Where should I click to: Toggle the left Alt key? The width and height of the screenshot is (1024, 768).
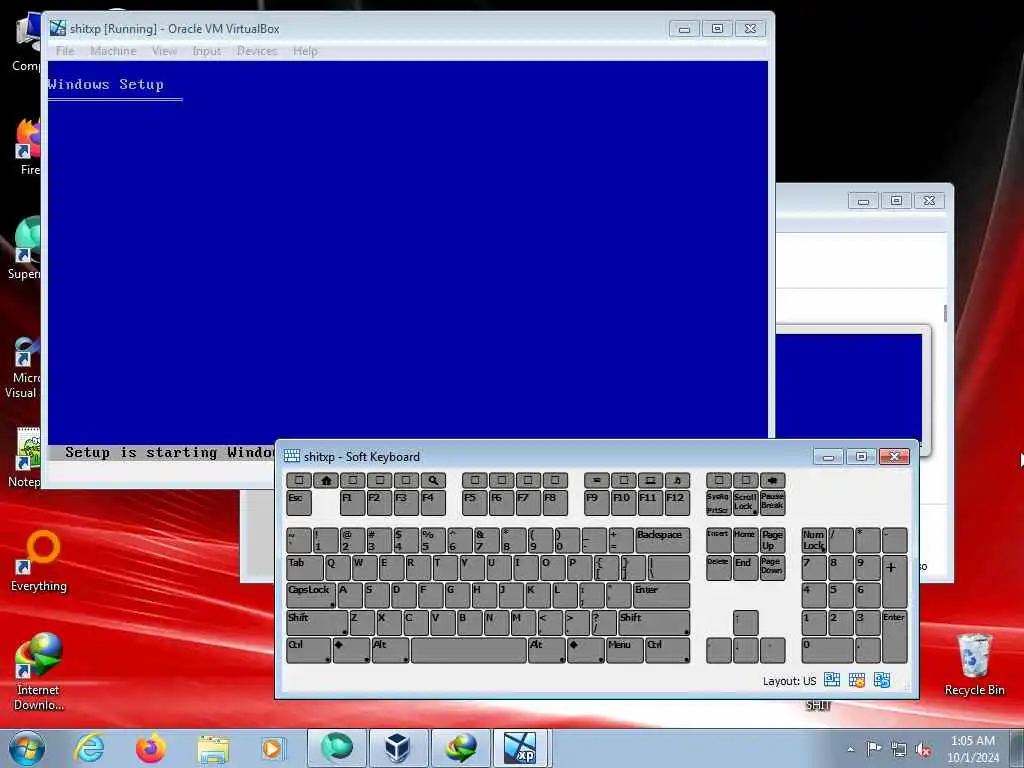tap(391, 650)
